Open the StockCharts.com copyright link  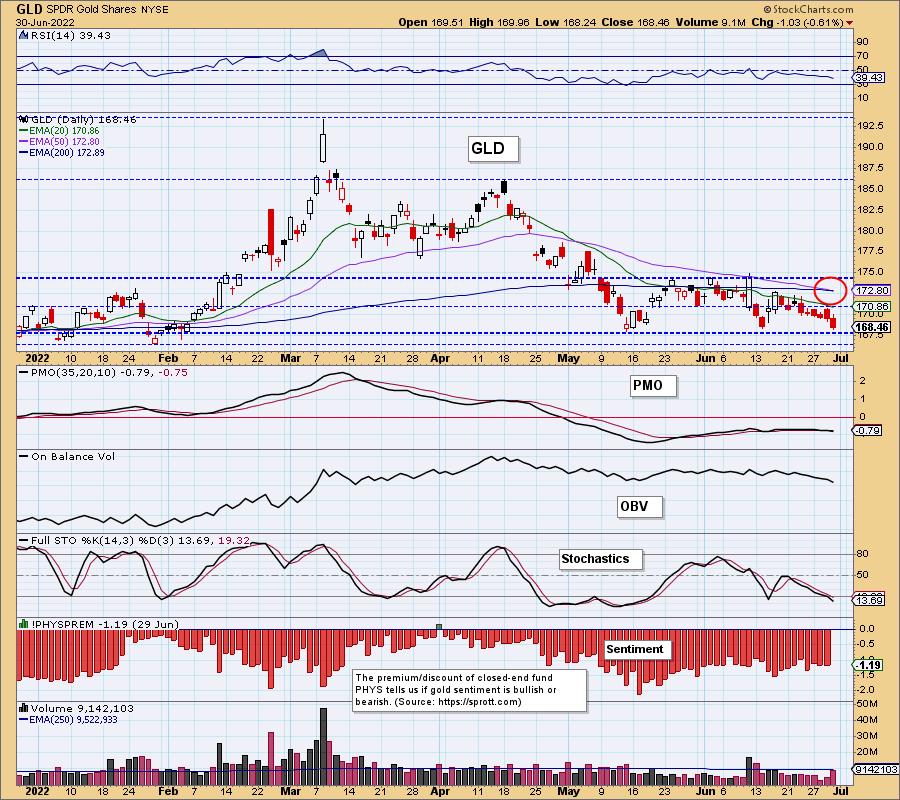point(808,9)
